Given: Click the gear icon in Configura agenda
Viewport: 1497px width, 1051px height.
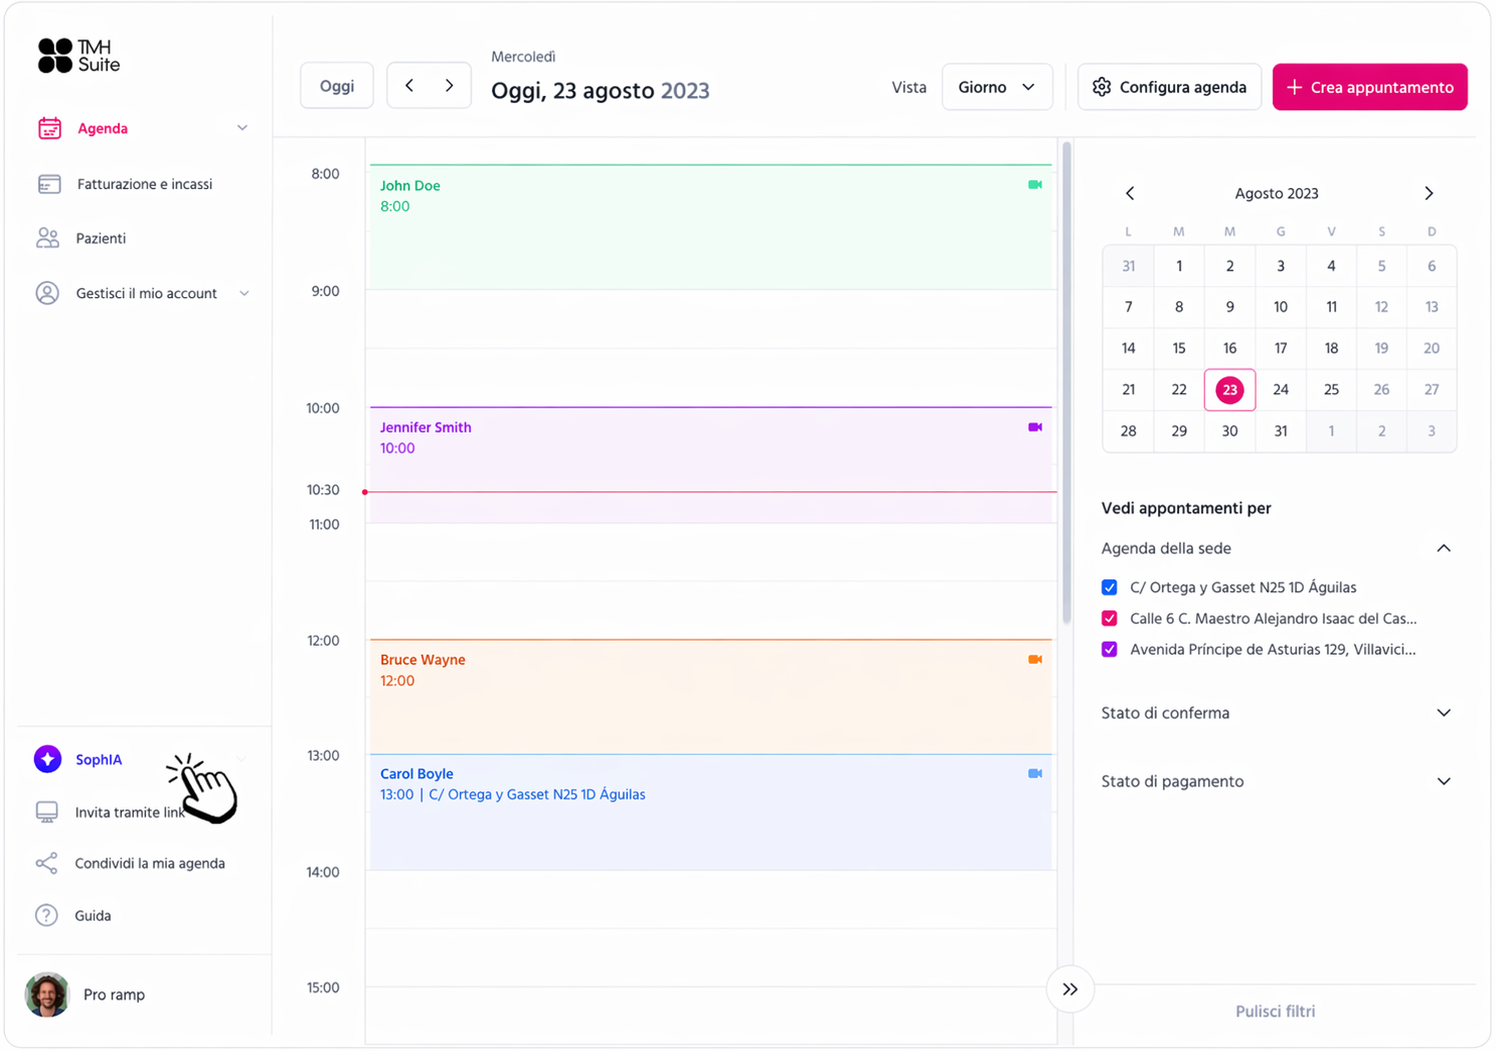Looking at the screenshot, I should (1102, 87).
